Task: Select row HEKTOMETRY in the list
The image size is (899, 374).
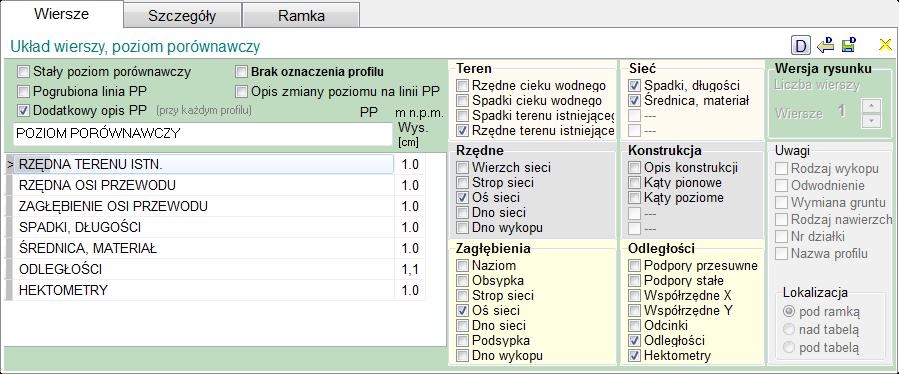Action: tap(204, 290)
